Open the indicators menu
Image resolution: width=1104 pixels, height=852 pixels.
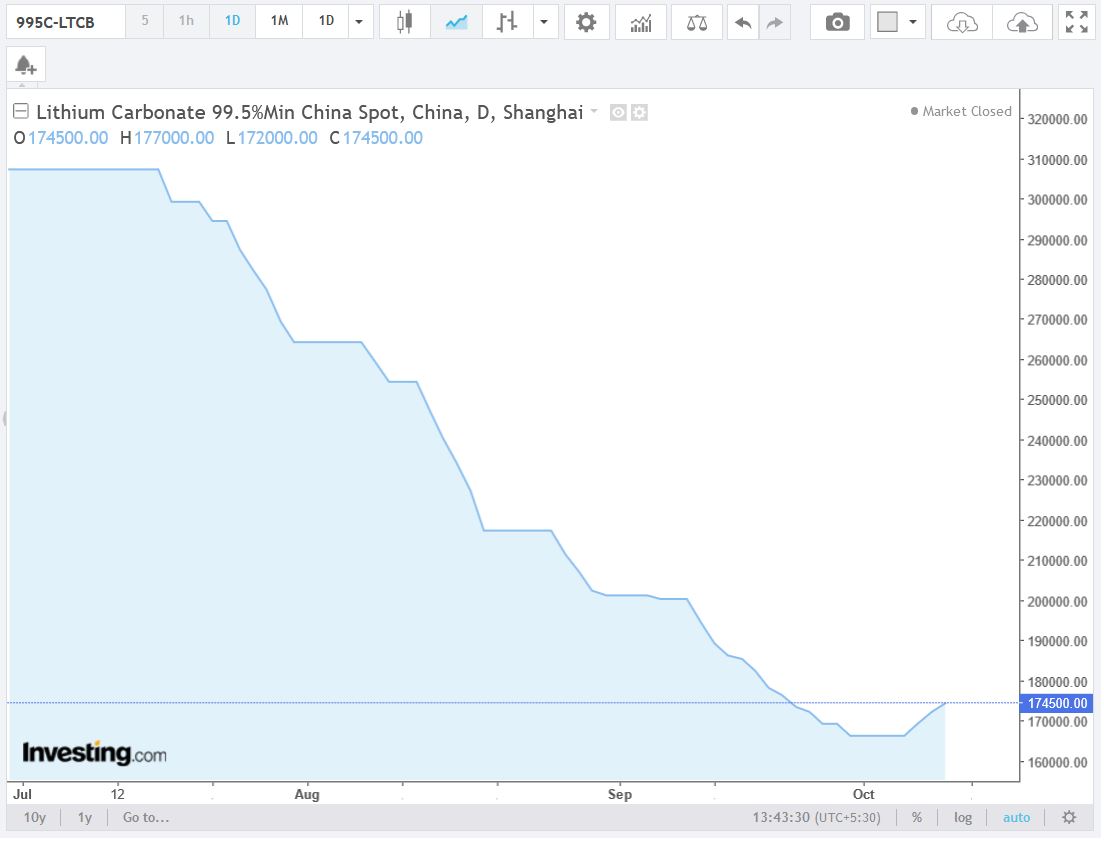point(641,21)
